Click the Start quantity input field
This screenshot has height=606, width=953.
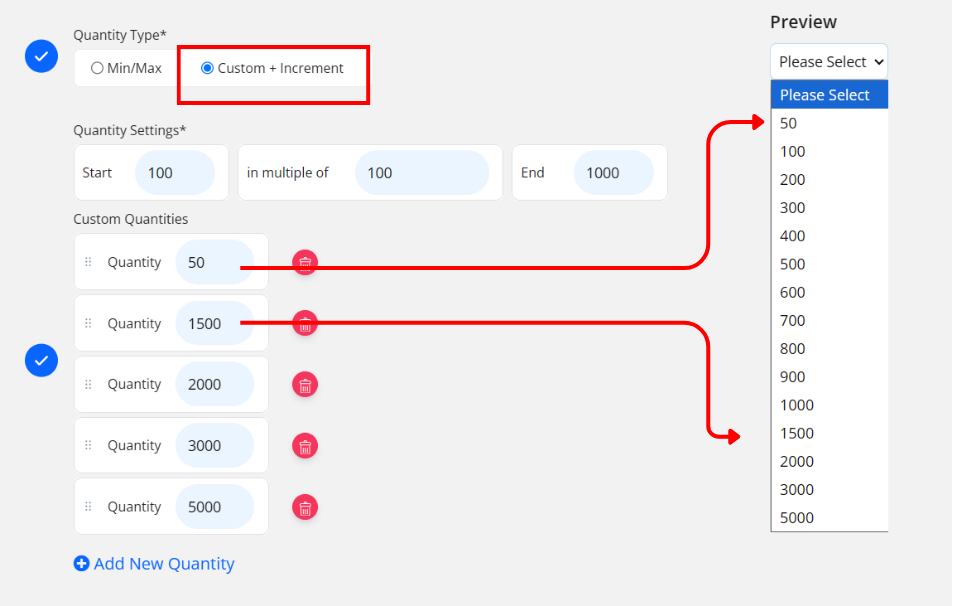[174, 173]
